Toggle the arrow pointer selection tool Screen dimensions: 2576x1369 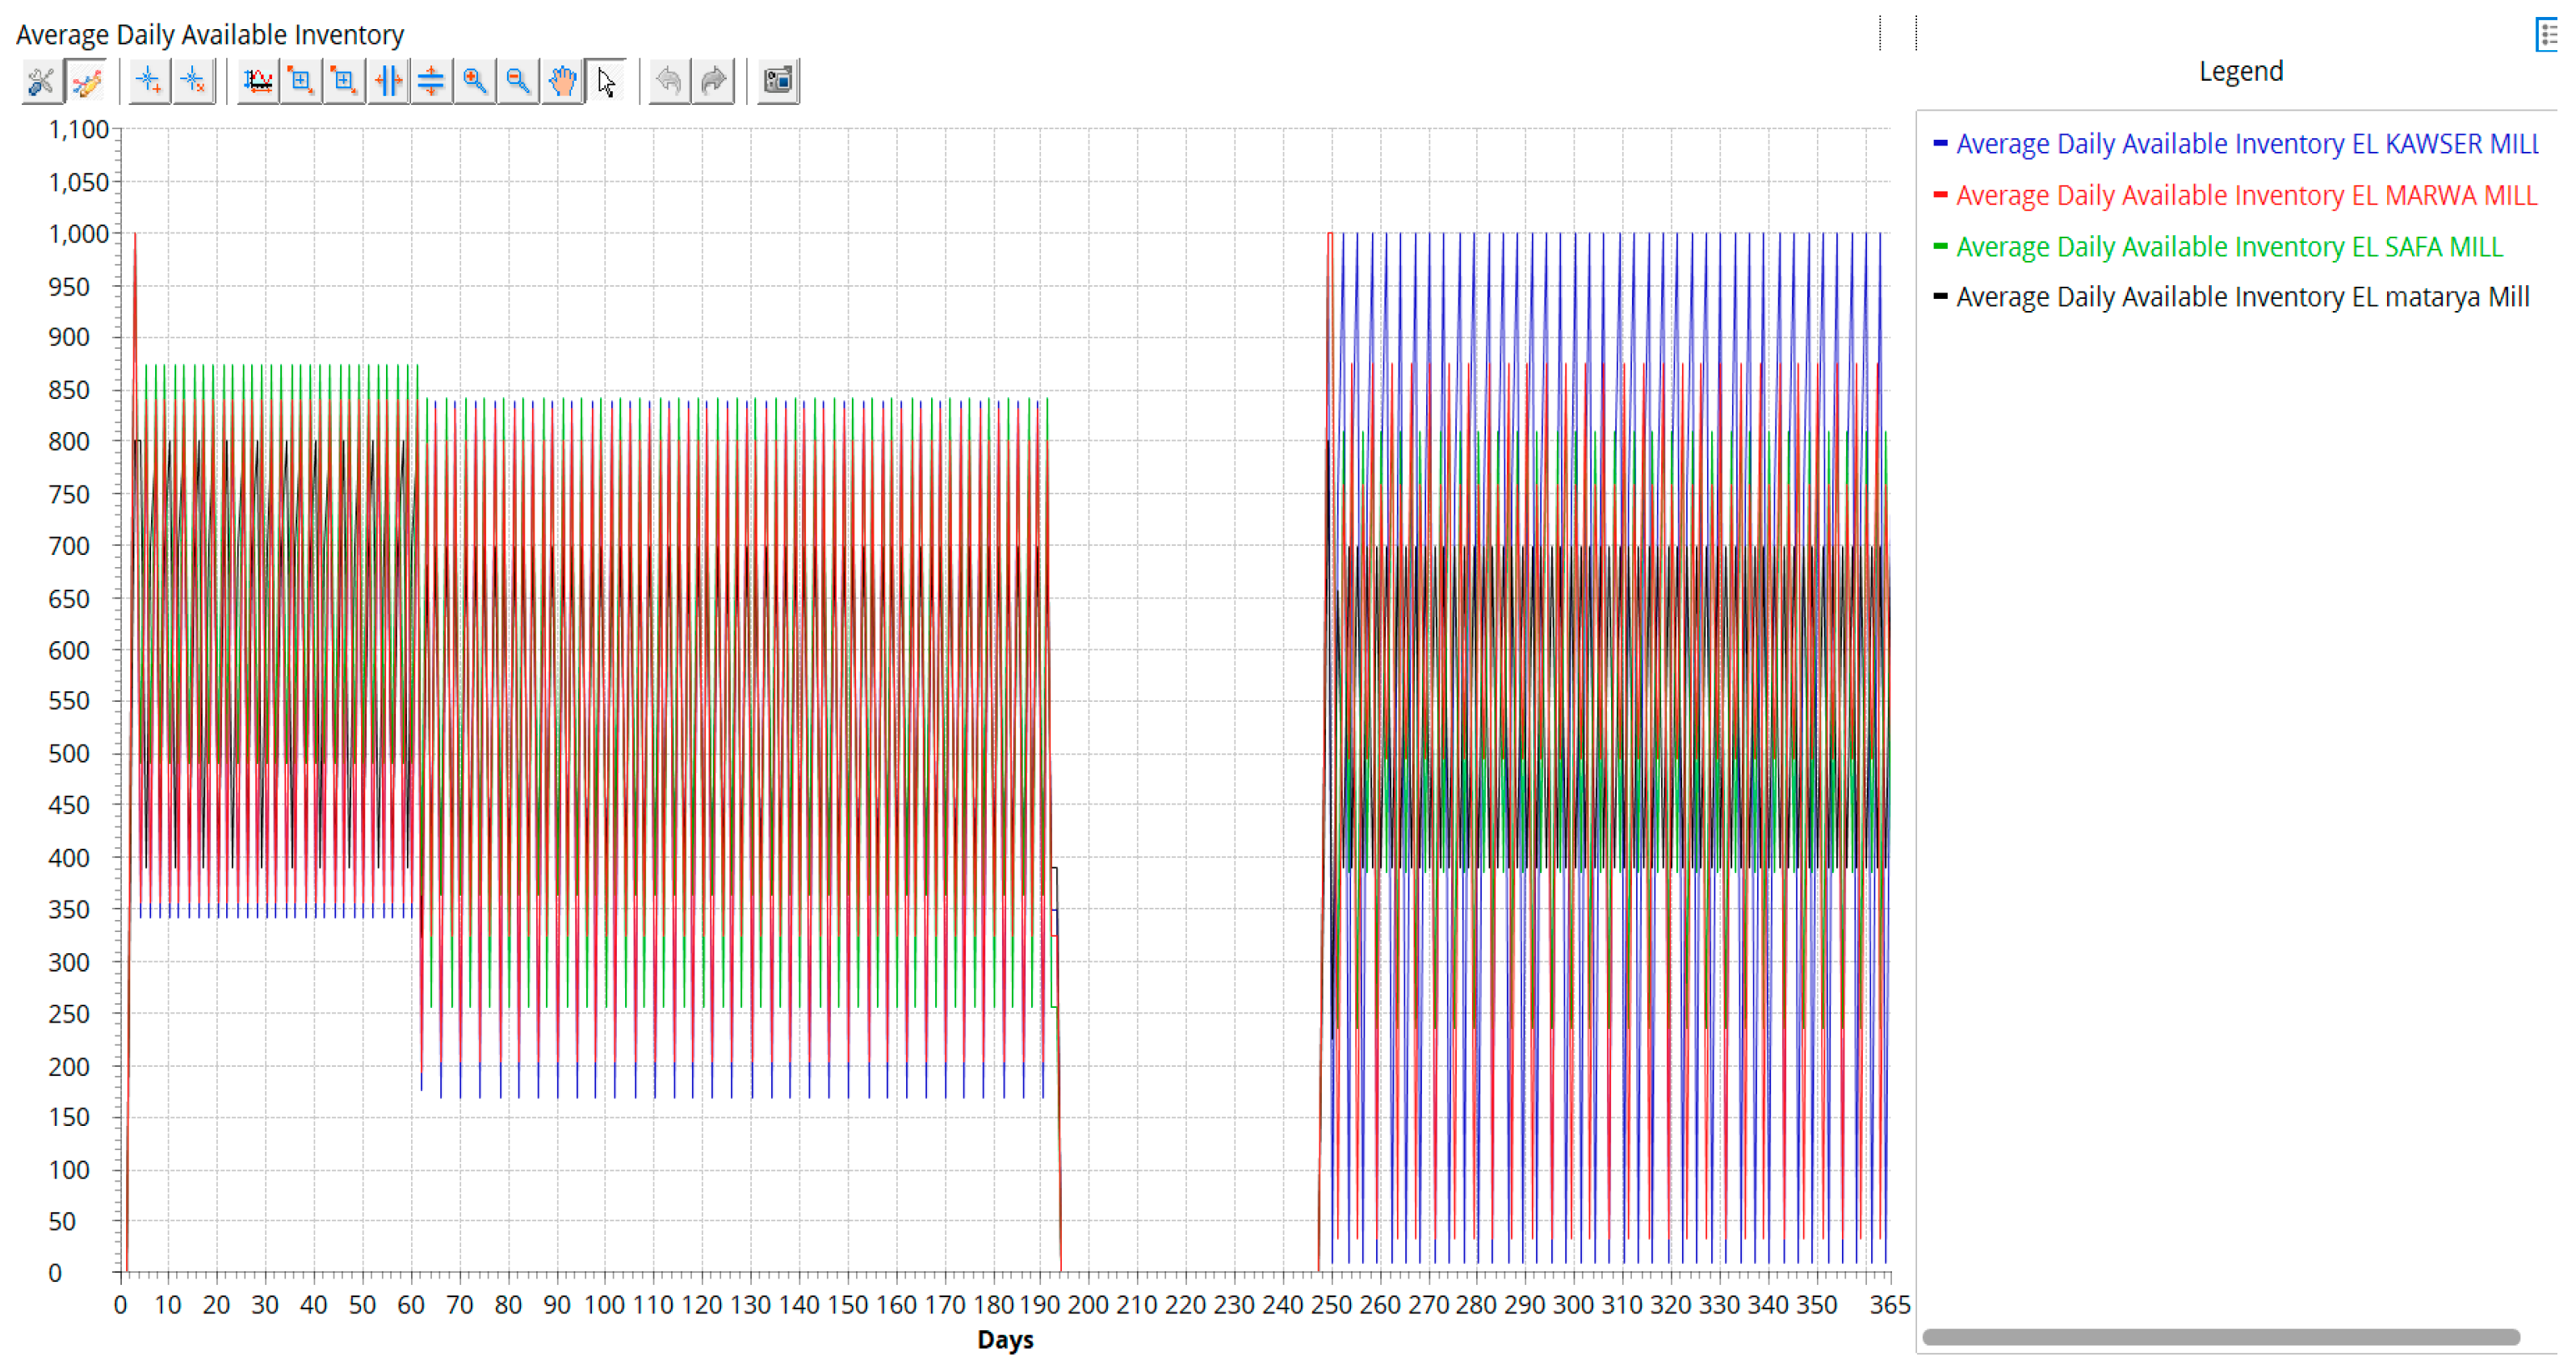pyautogui.click(x=606, y=81)
